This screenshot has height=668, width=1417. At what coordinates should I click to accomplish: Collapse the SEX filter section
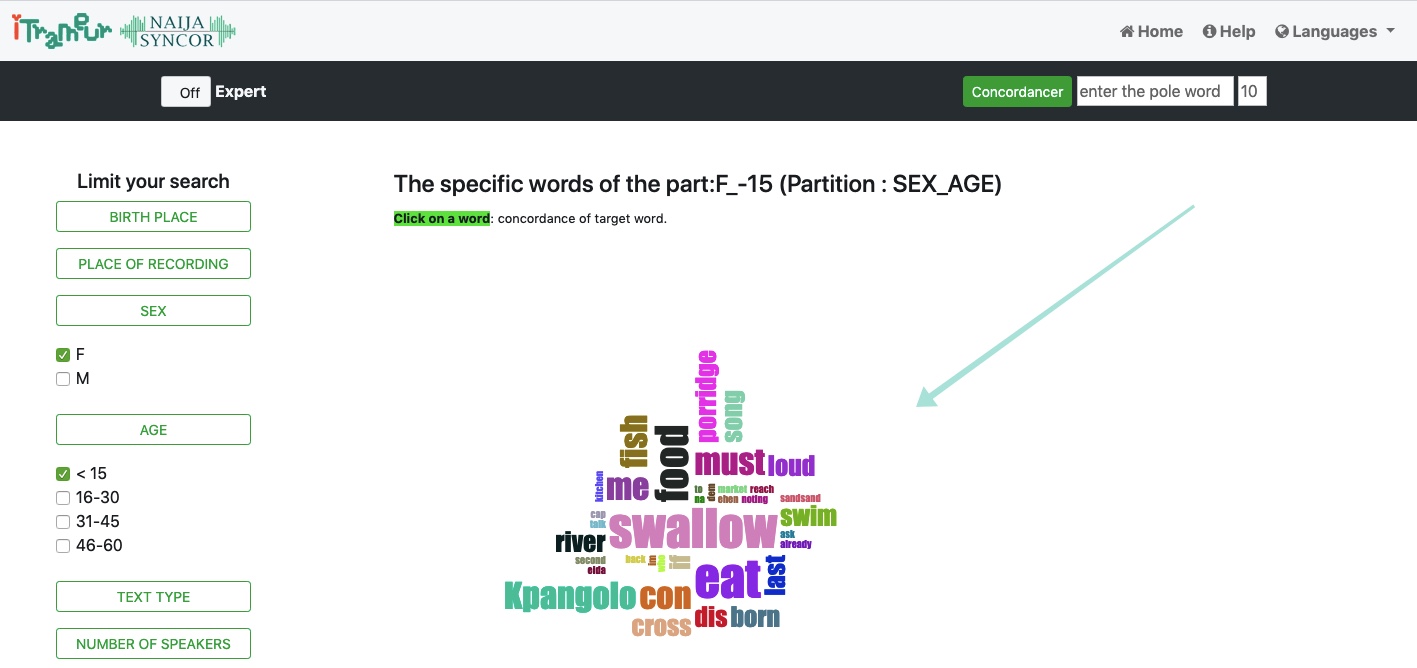[153, 311]
